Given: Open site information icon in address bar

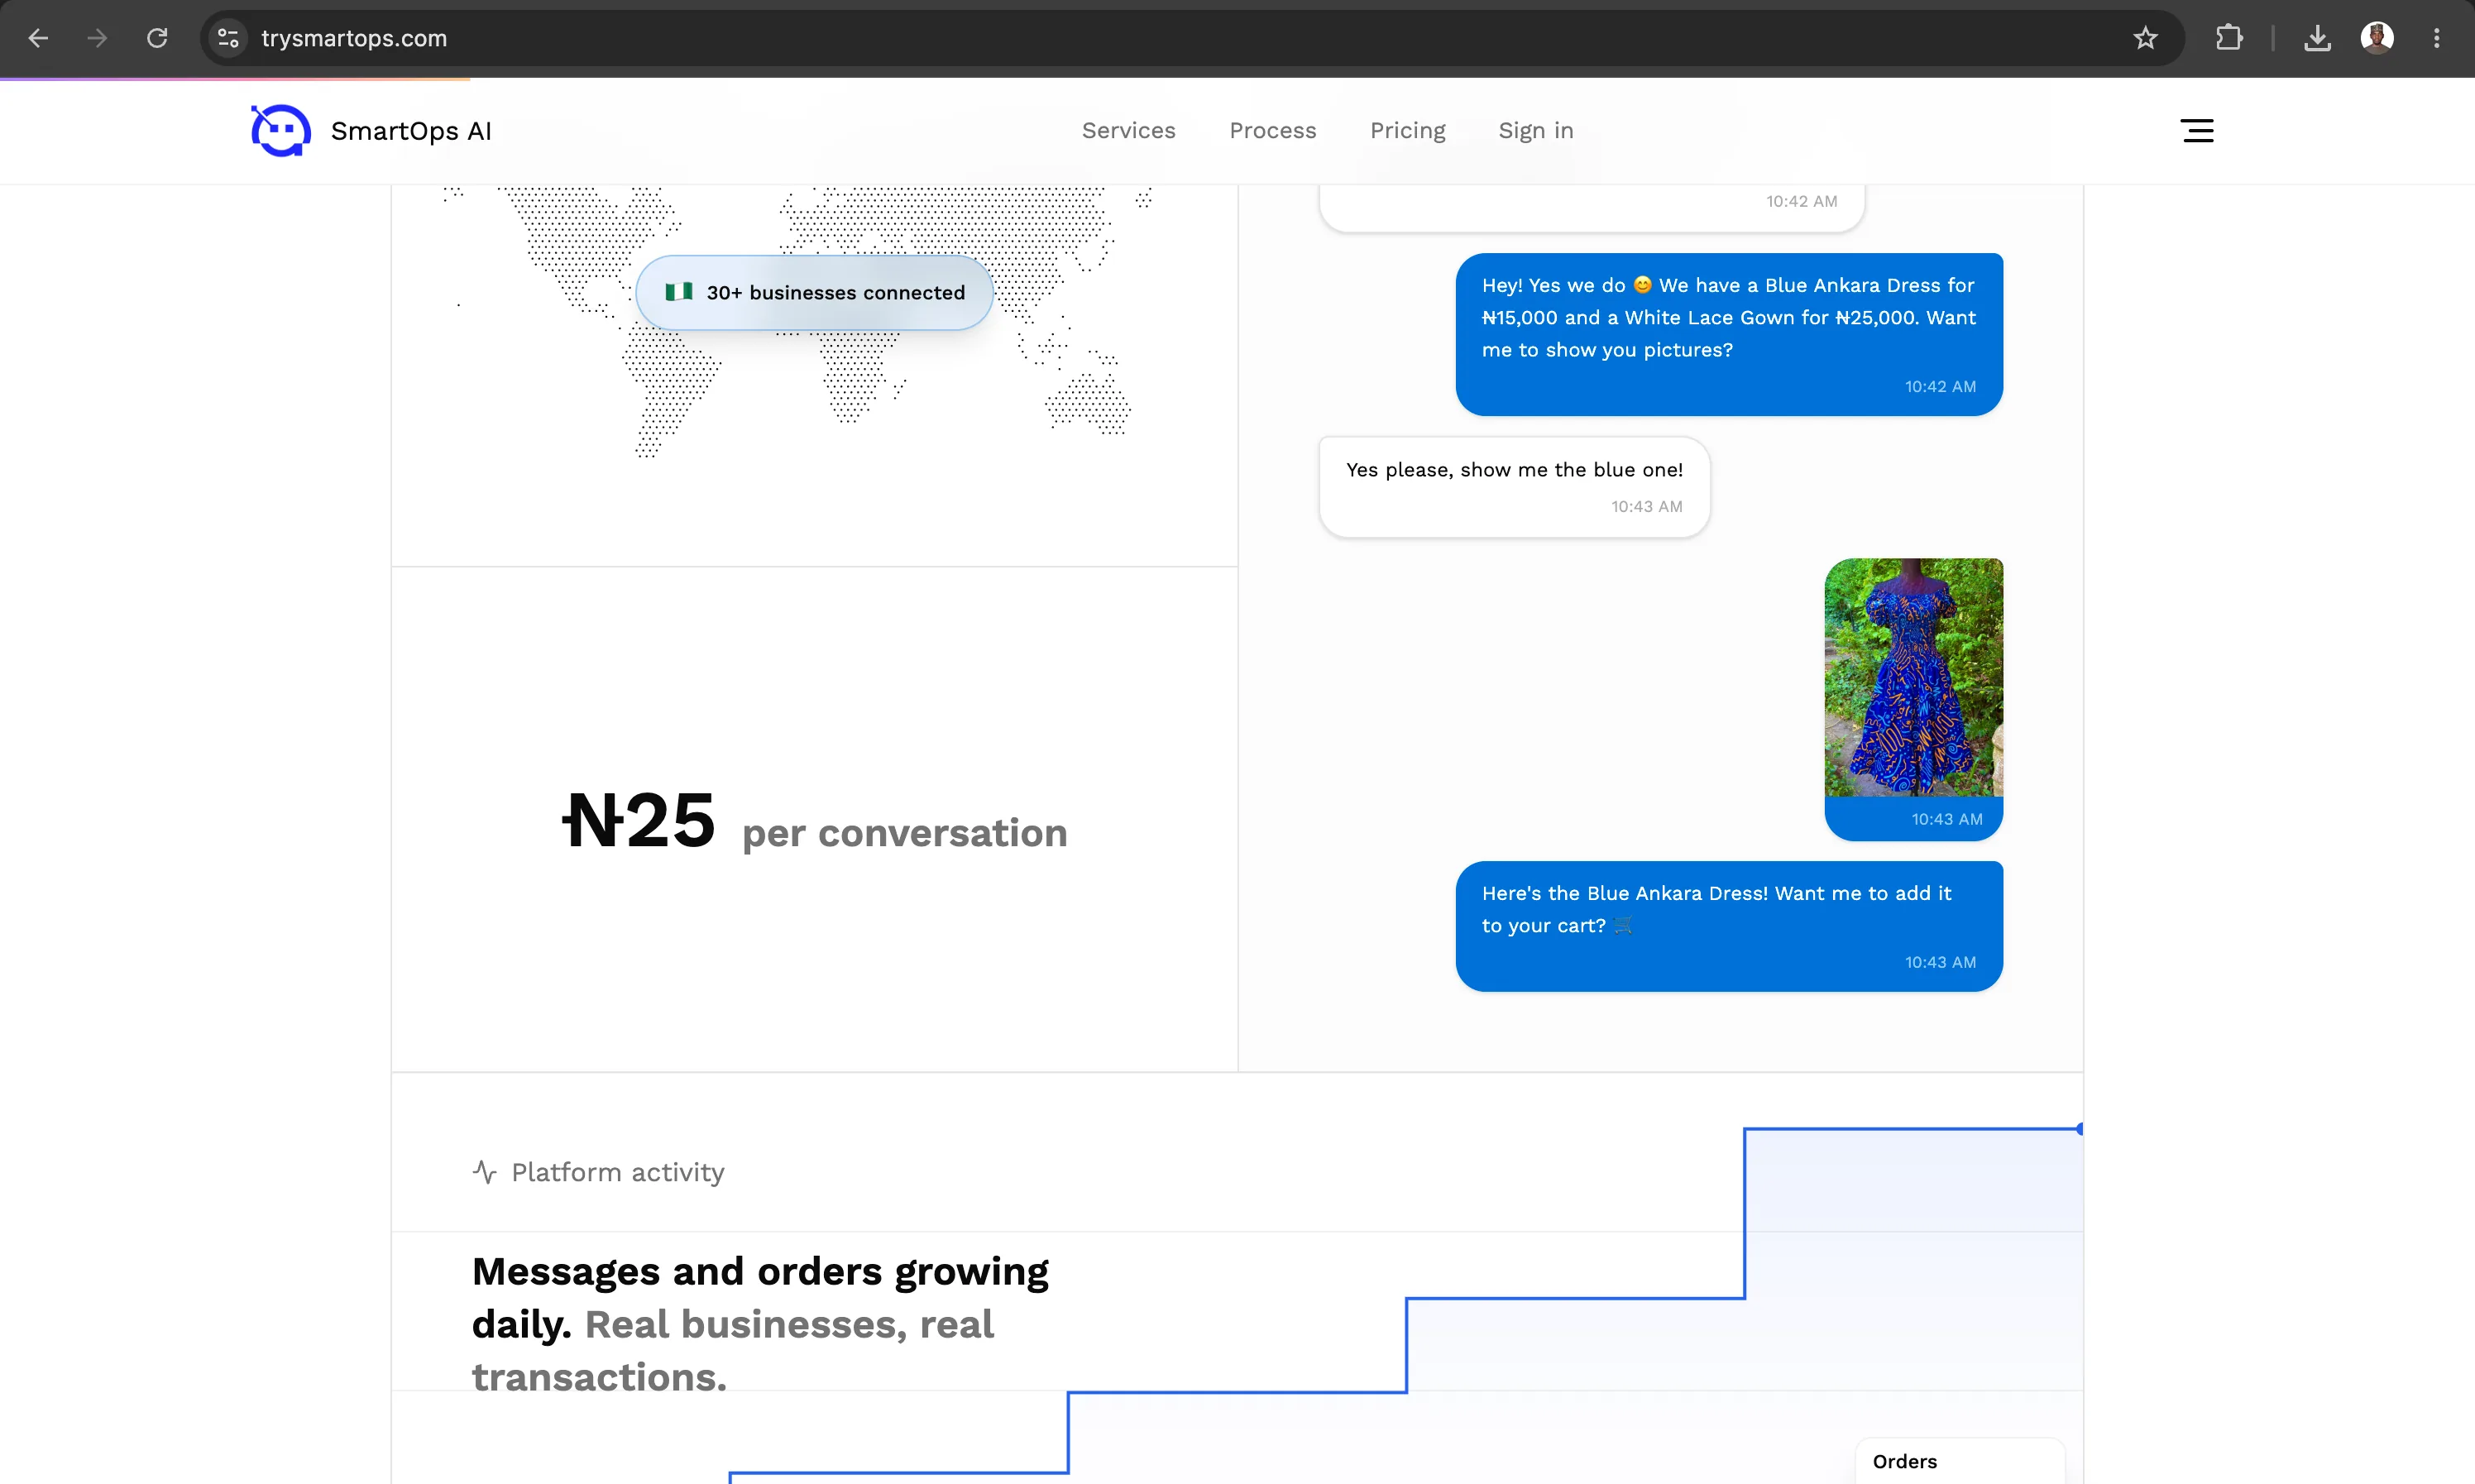Looking at the screenshot, I should [x=228, y=38].
